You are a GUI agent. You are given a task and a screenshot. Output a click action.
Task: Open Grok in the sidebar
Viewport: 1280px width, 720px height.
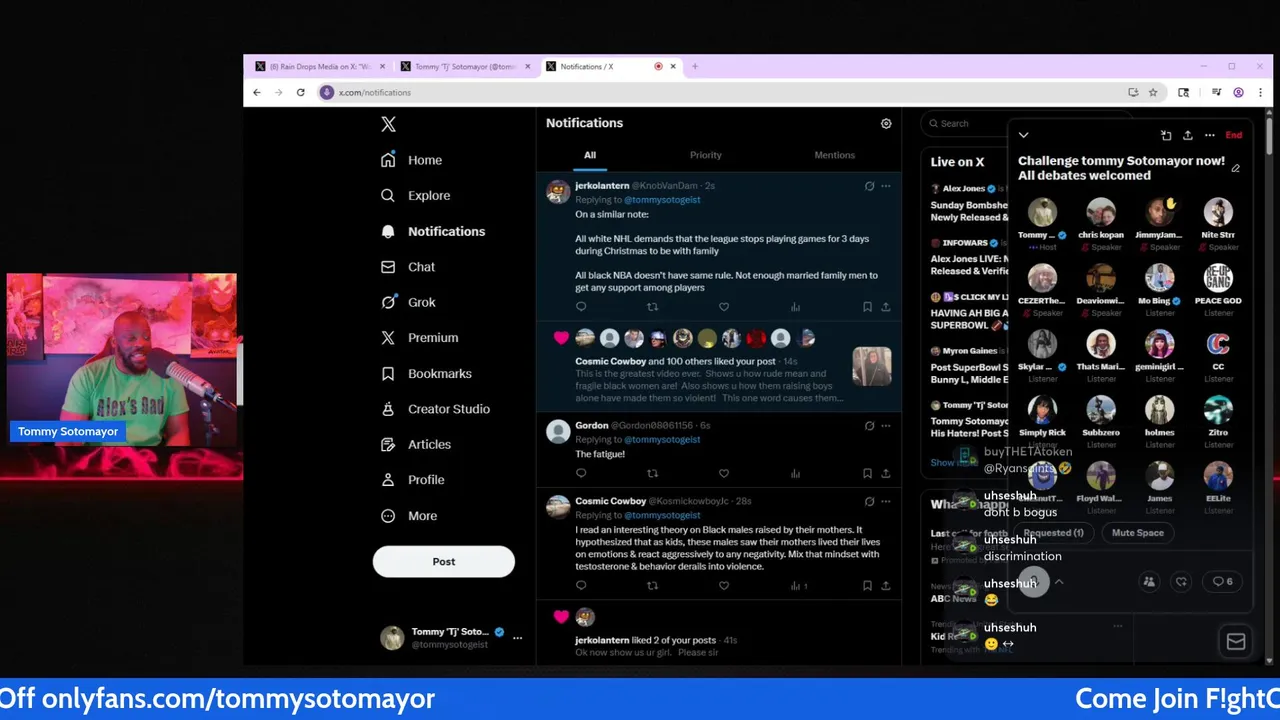pyautogui.click(x=408, y=302)
